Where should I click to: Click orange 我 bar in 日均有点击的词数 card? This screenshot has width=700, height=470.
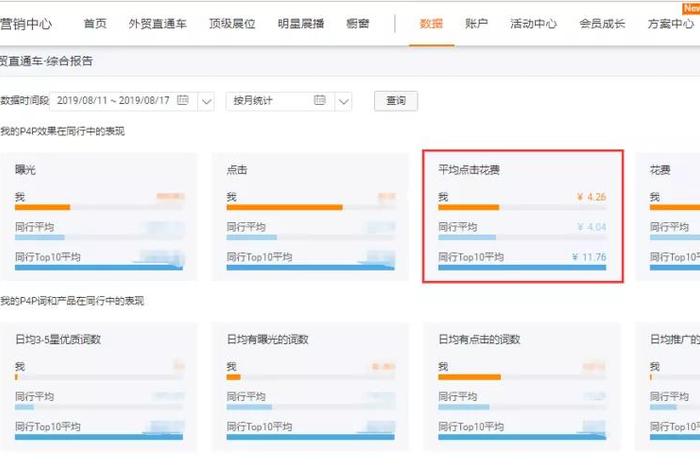point(469,377)
